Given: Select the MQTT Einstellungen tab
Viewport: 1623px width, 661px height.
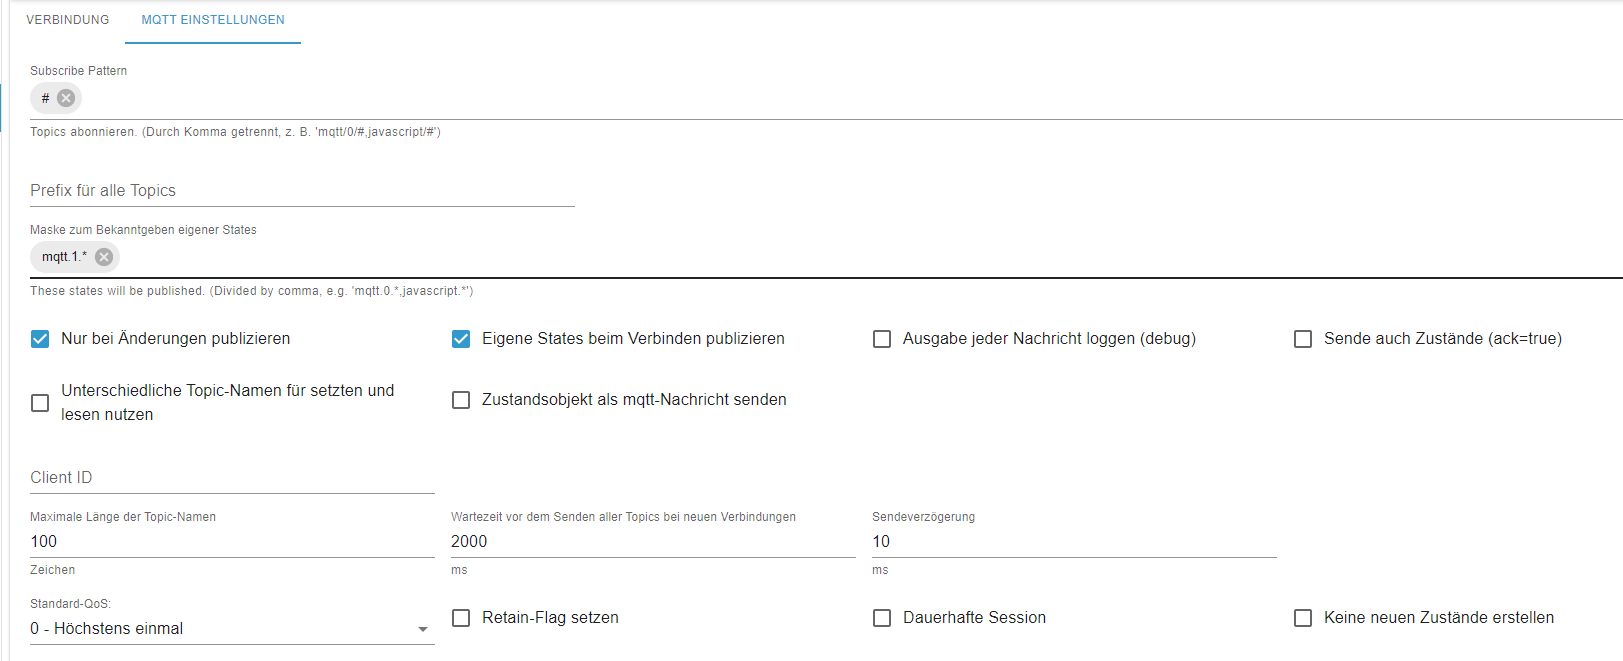Looking at the screenshot, I should (213, 20).
